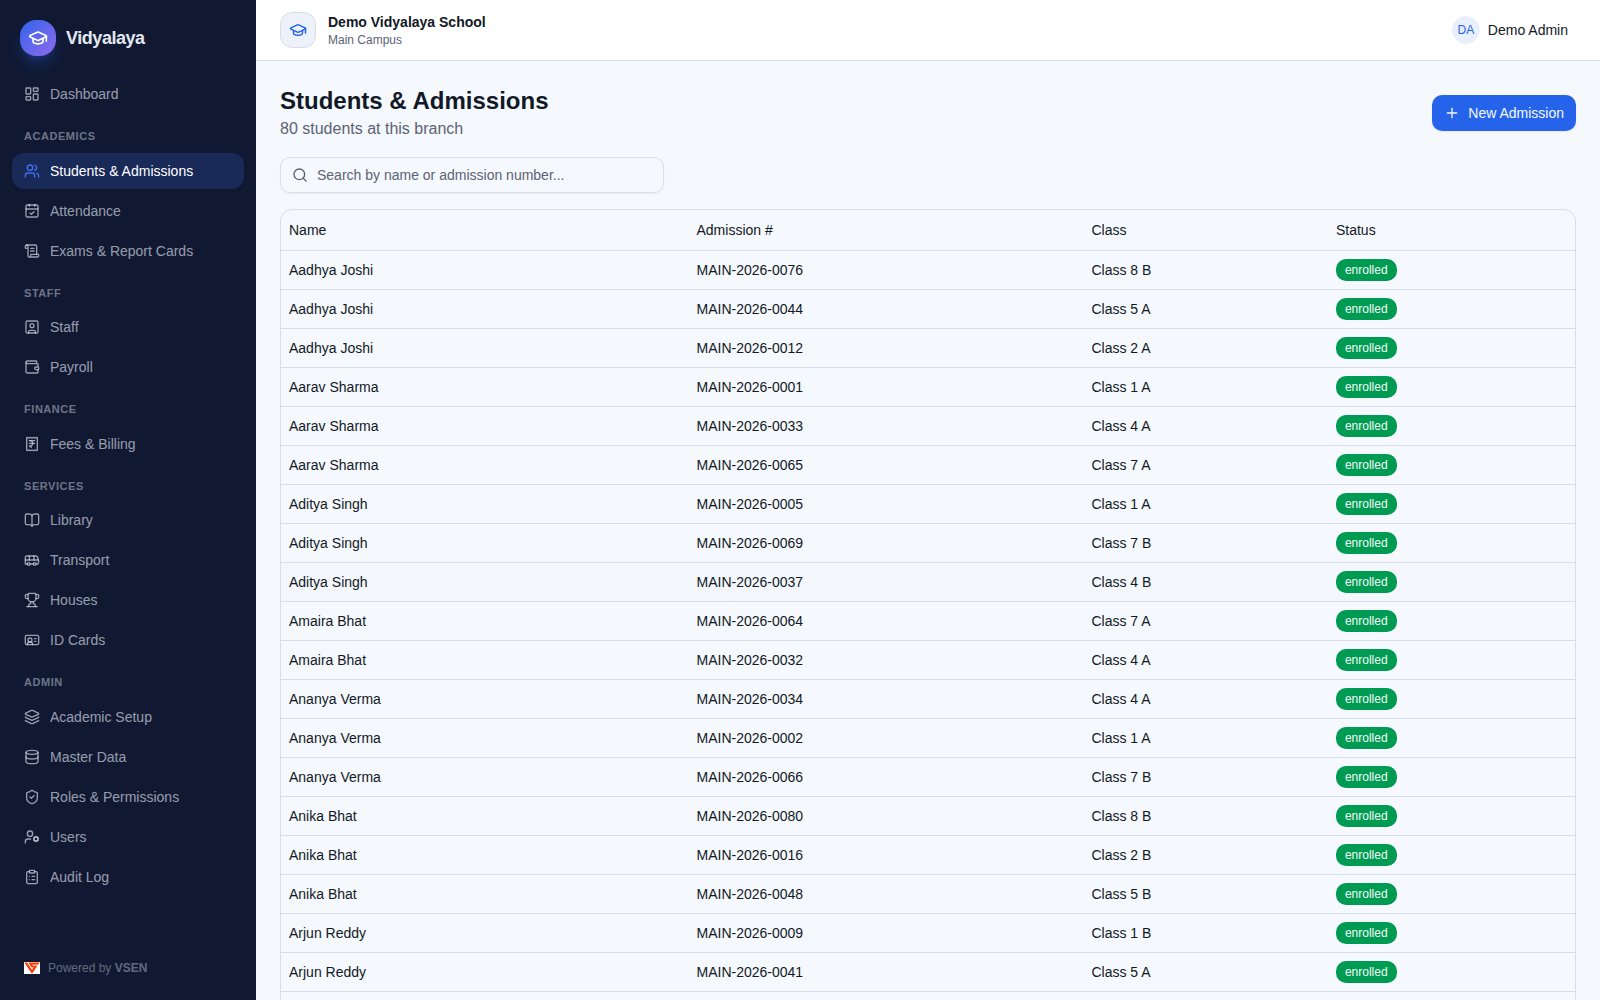Click the ID Cards icon
The height and width of the screenshot is (1000, 1600).
point(32,640)
